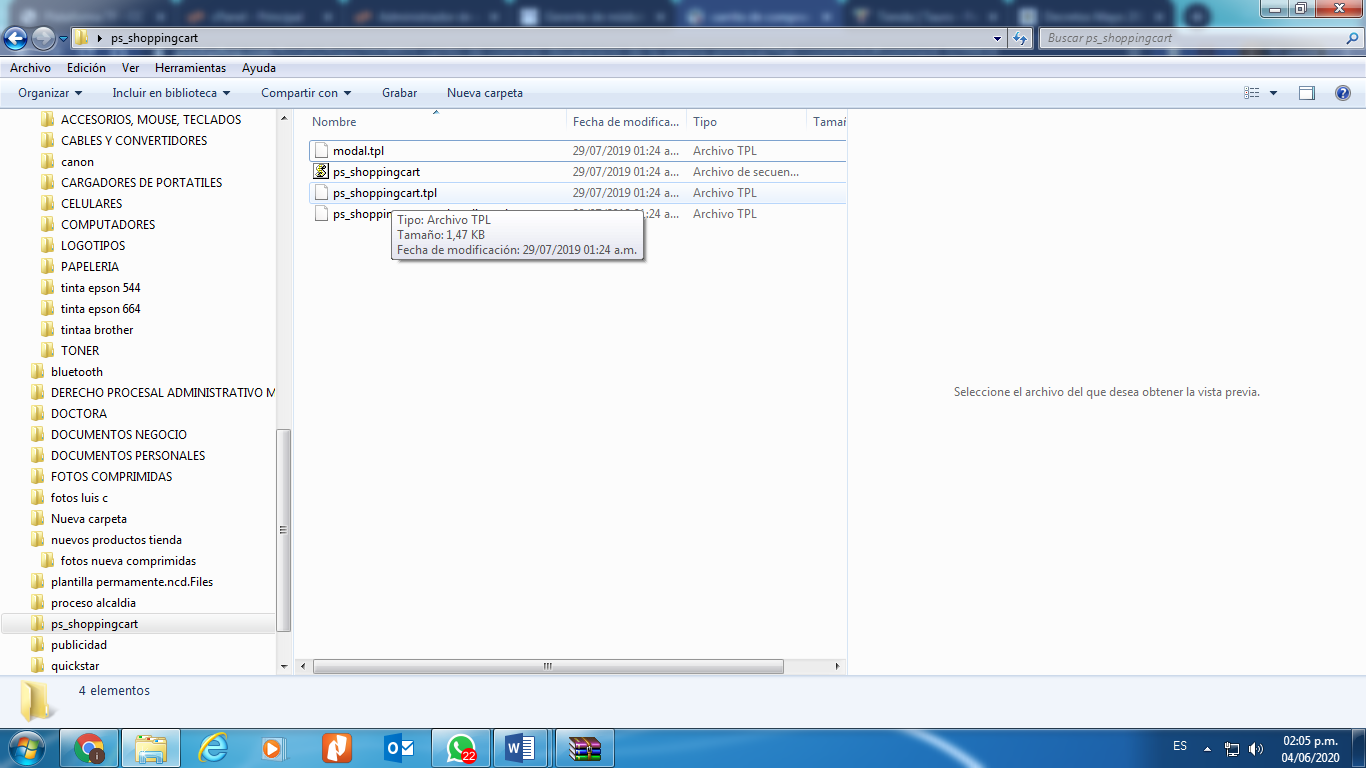Select tinta epson 664 folder
This screenshot has height=768, width=1366.
tap(100, 309)
